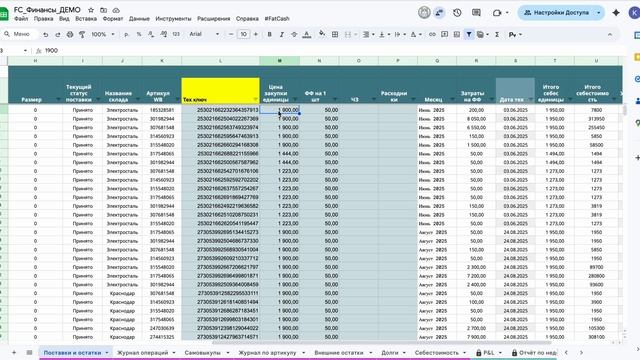Click the font size field showing 10
The width and height of the screenshot is (640, 360).
[243, 34]
